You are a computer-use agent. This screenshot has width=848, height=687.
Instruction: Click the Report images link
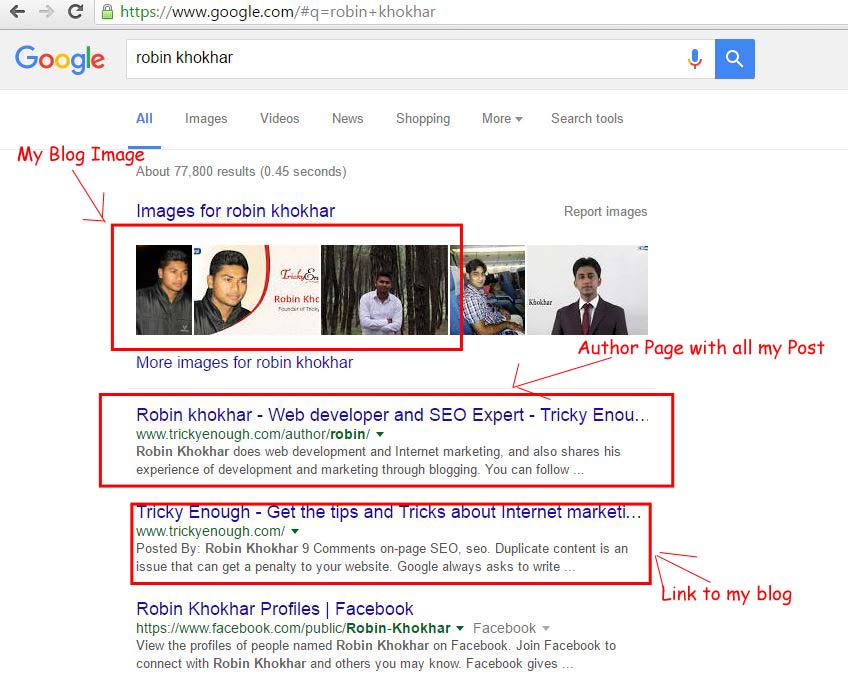click(x=605, y=212)
